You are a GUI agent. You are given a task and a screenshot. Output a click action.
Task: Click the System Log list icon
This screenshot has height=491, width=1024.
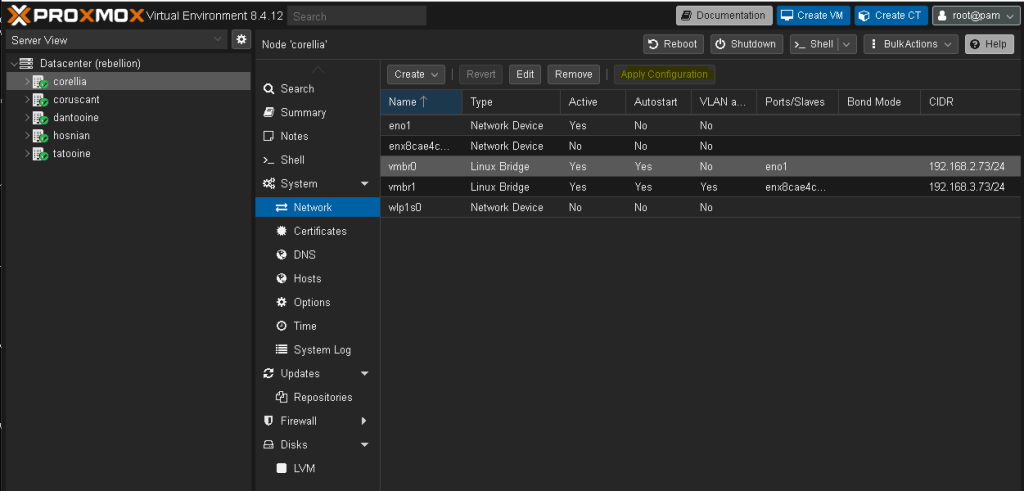coord(281,349)
